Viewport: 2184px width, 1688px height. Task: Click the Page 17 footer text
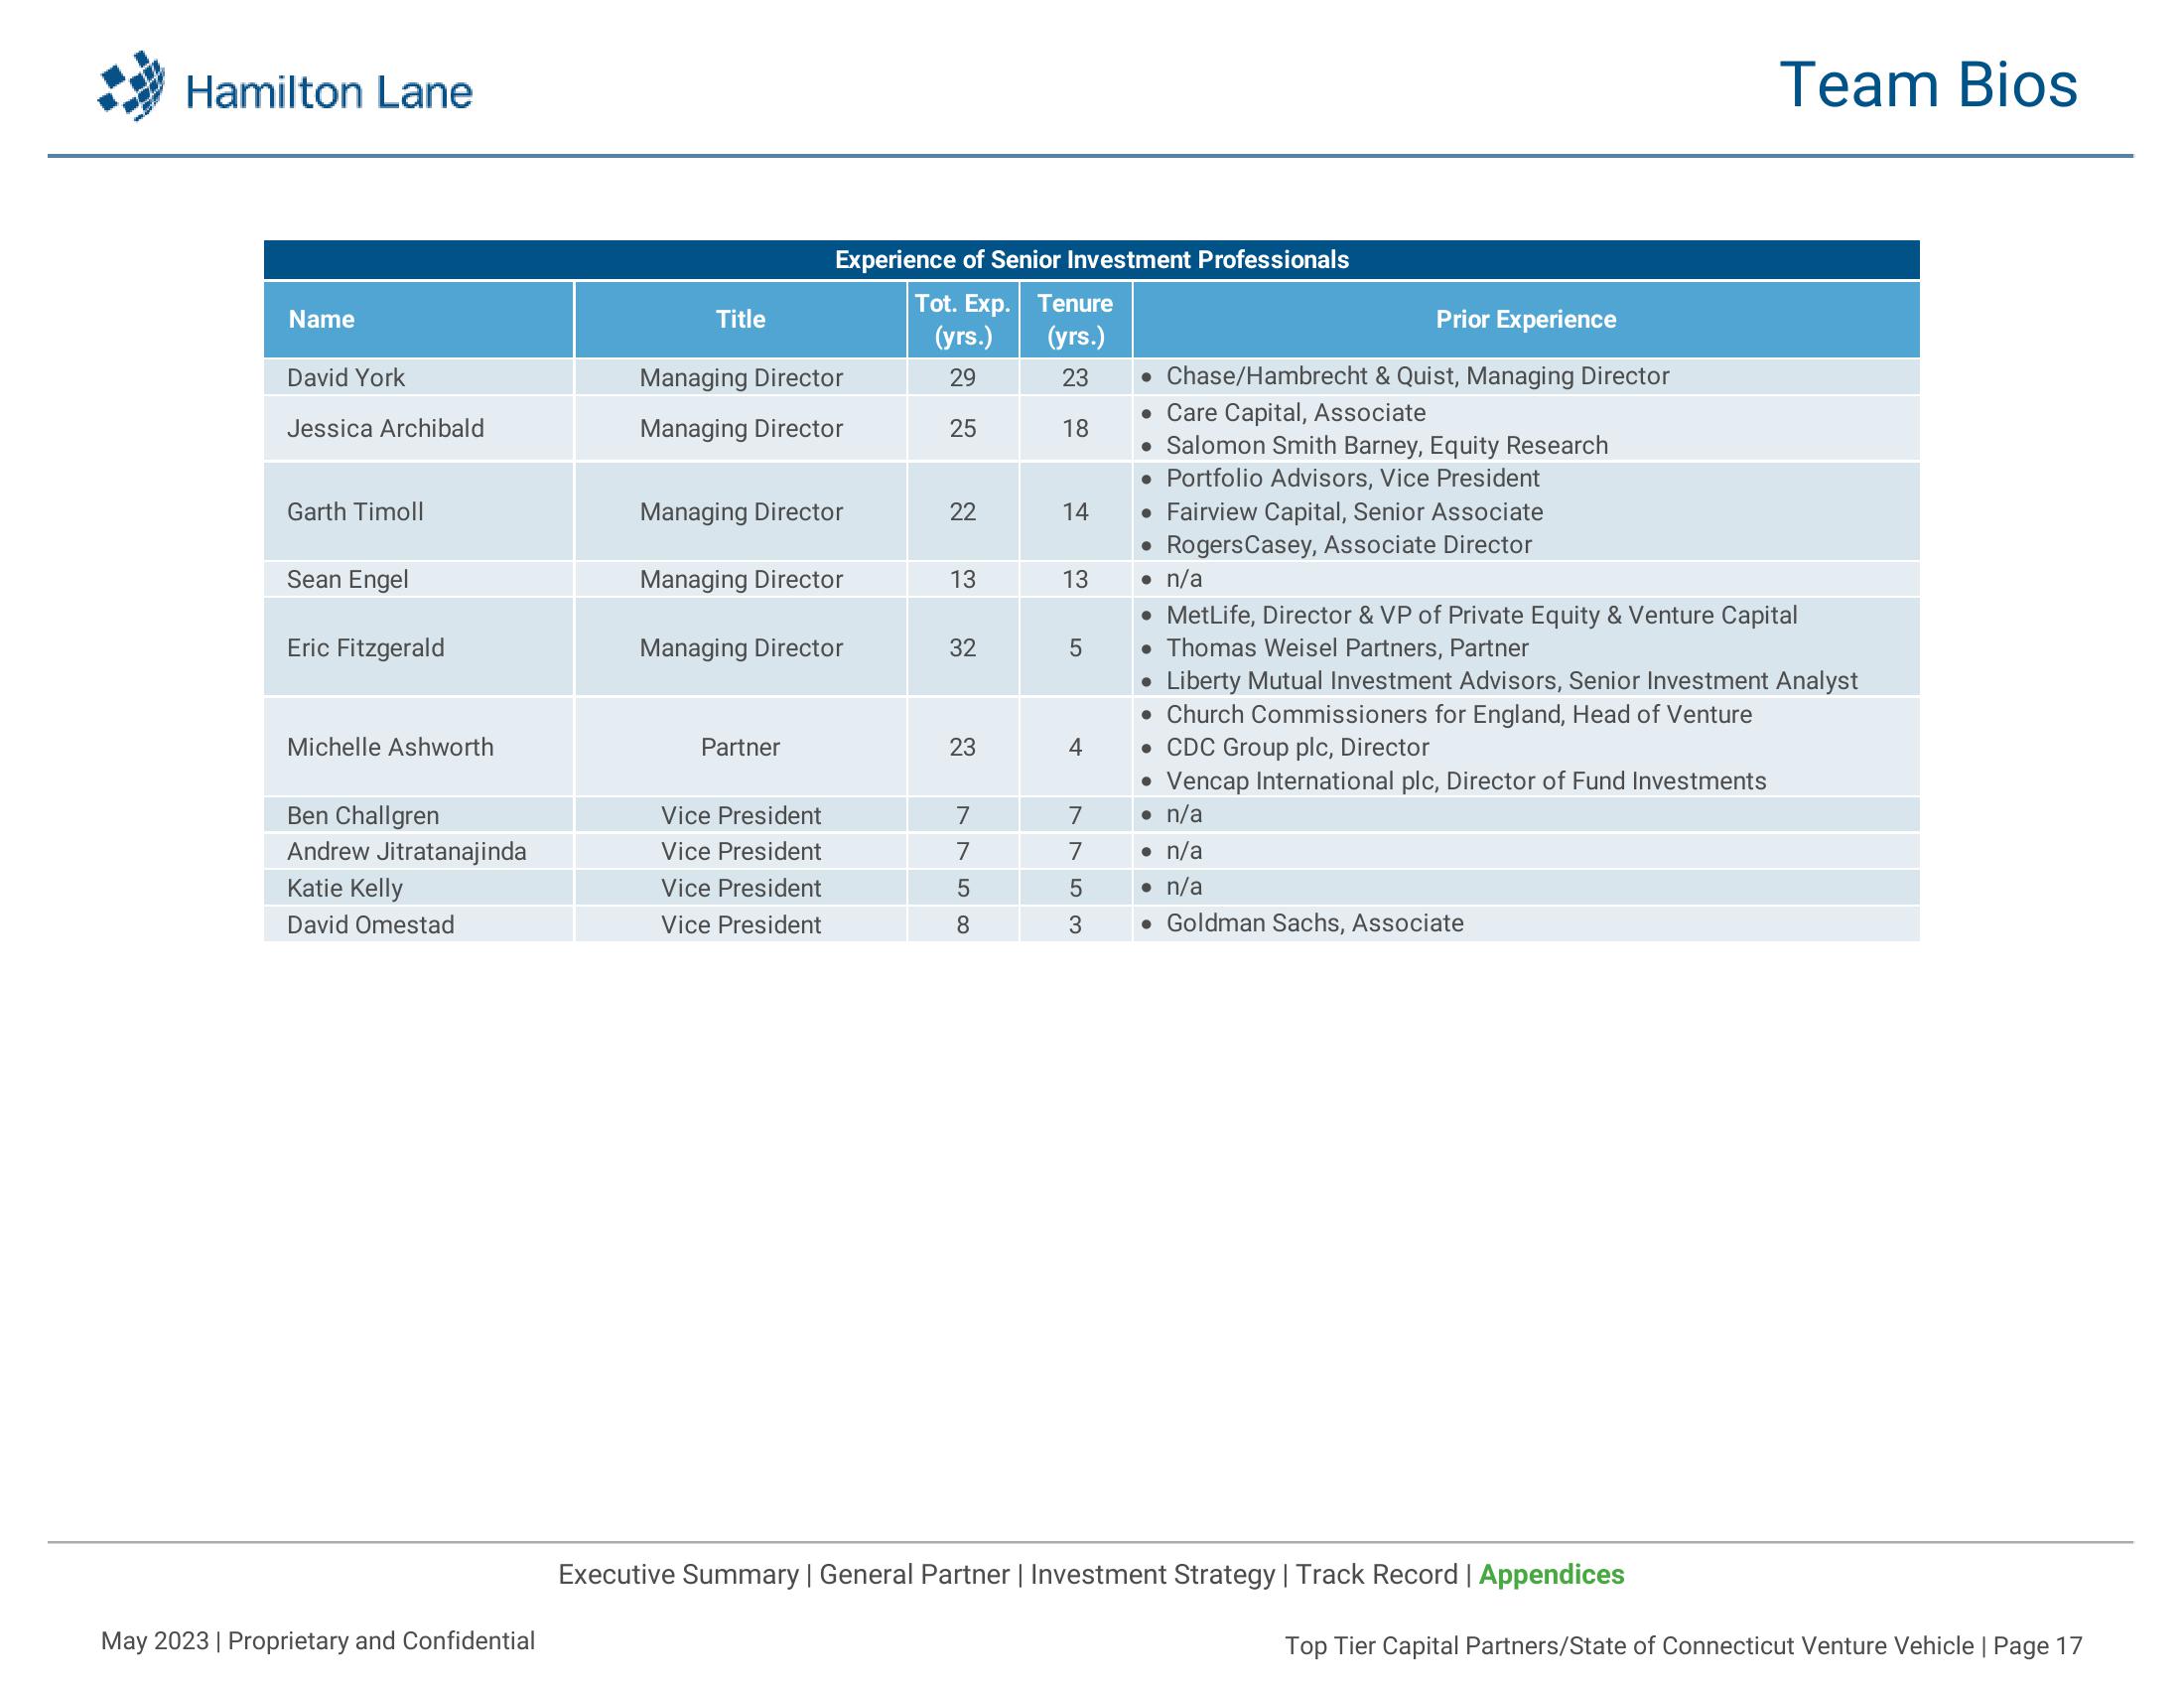(x=2037, y=1645)
